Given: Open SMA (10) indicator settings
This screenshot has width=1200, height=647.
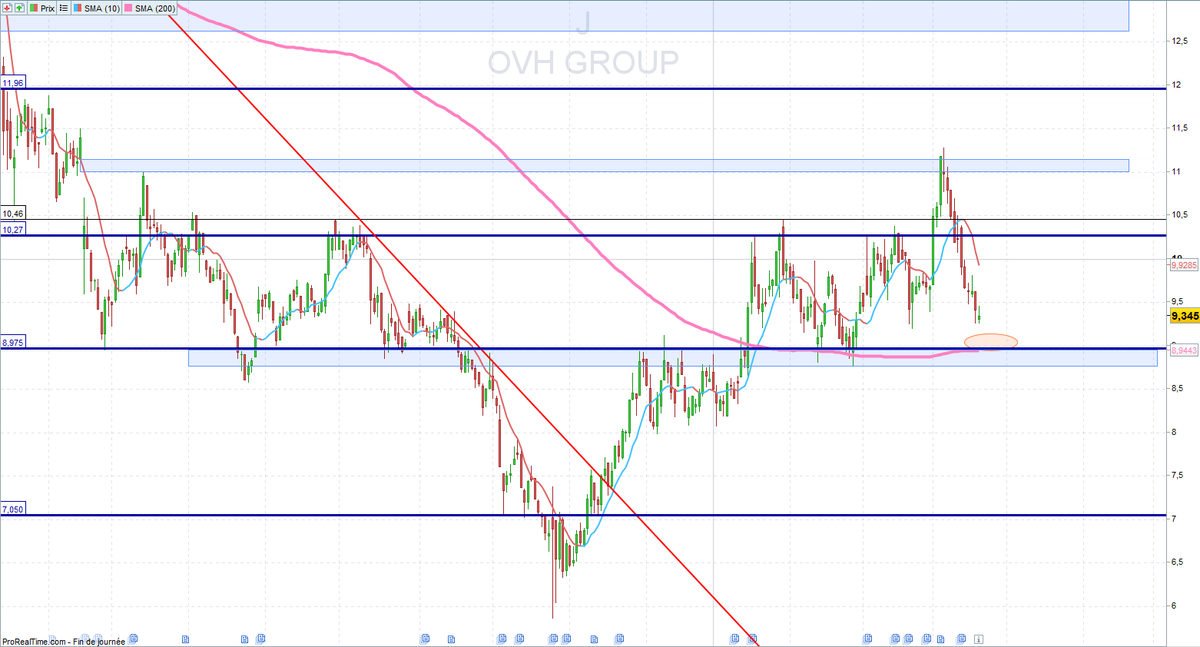Looking at the screenshot, I should (x=95, y=7).
